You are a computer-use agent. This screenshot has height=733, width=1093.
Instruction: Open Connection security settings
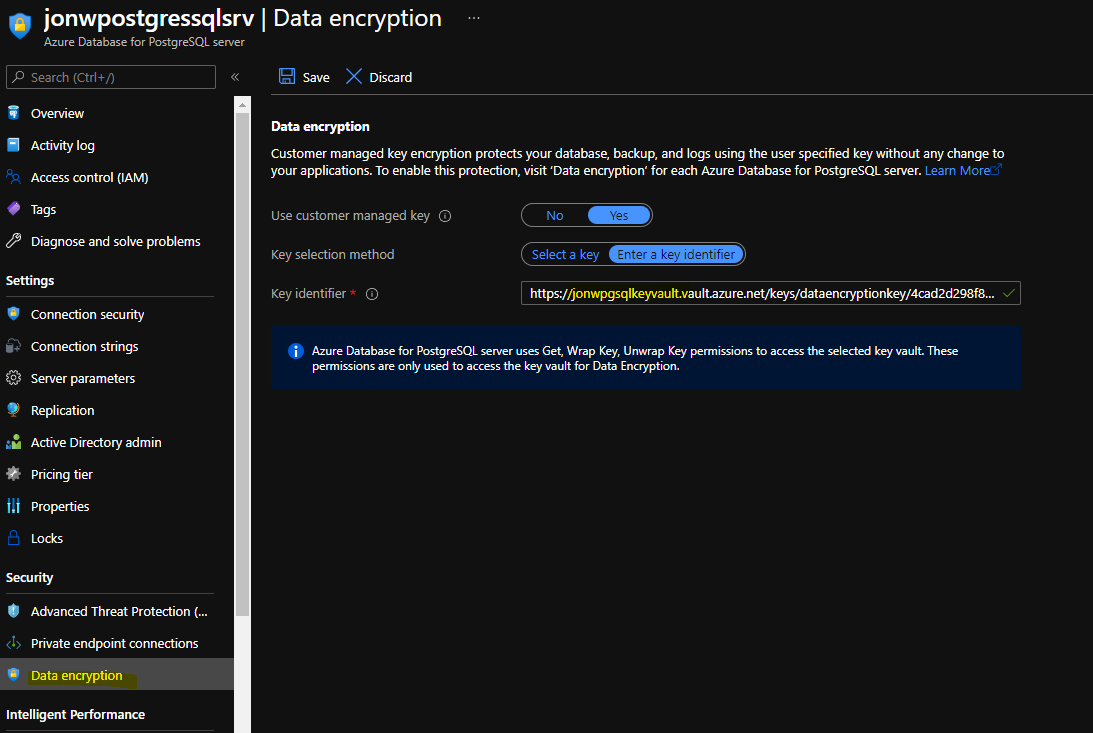[x=87, y=314]
